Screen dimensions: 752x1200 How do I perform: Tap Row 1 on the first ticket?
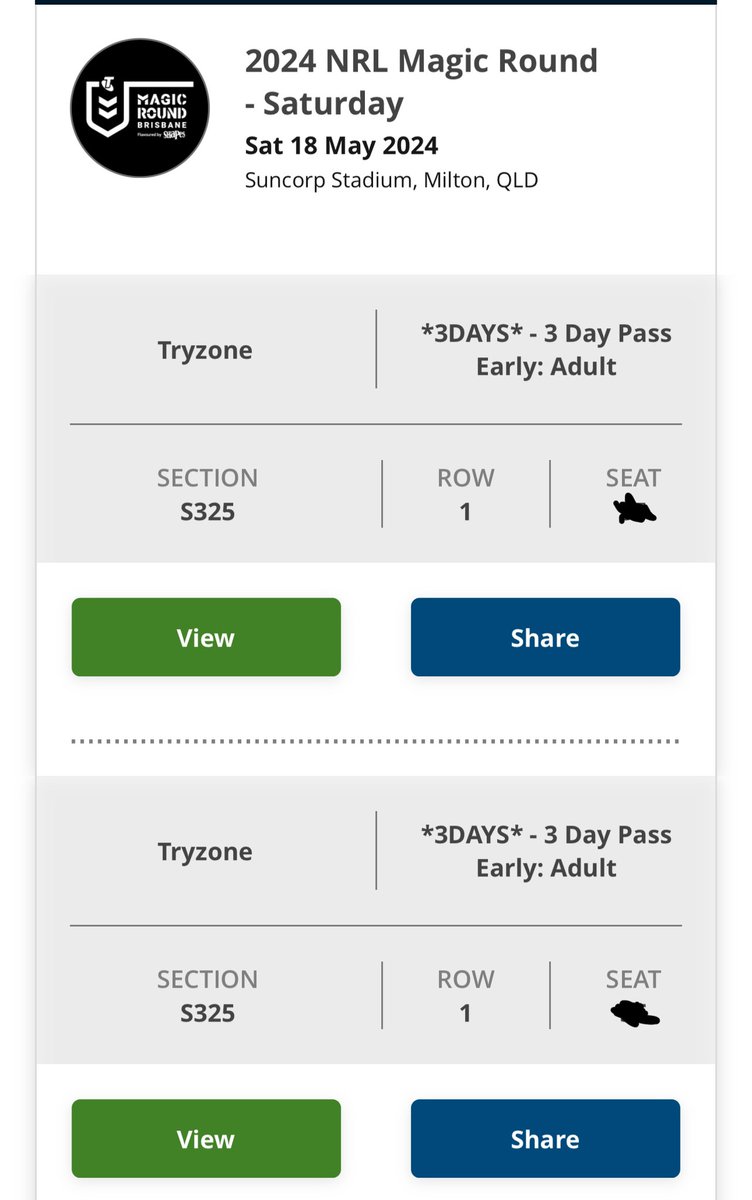(x=465, y=494)
